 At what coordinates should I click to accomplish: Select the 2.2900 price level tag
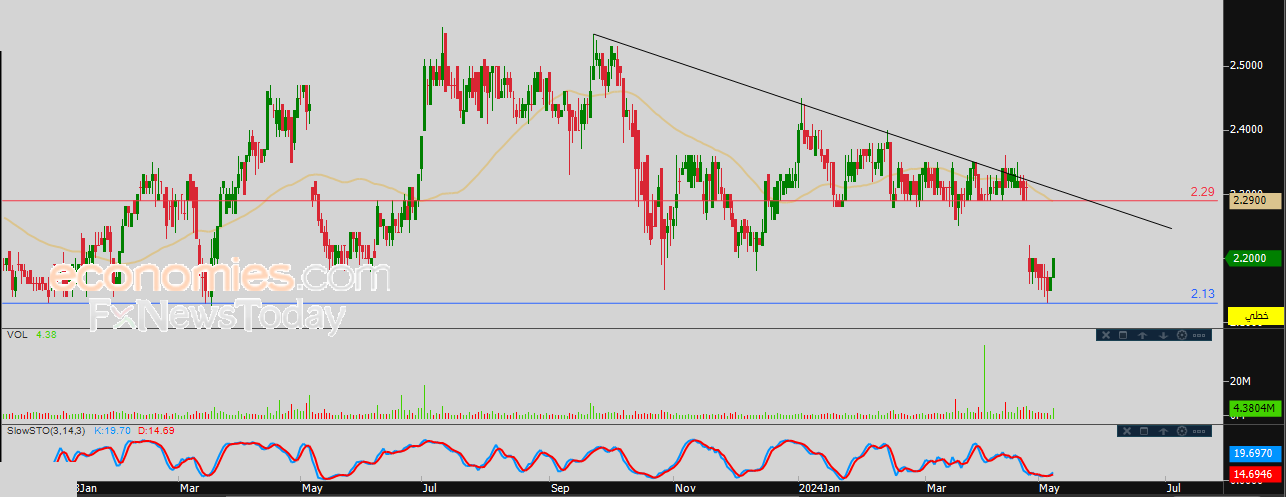(x=1254, y=201)
